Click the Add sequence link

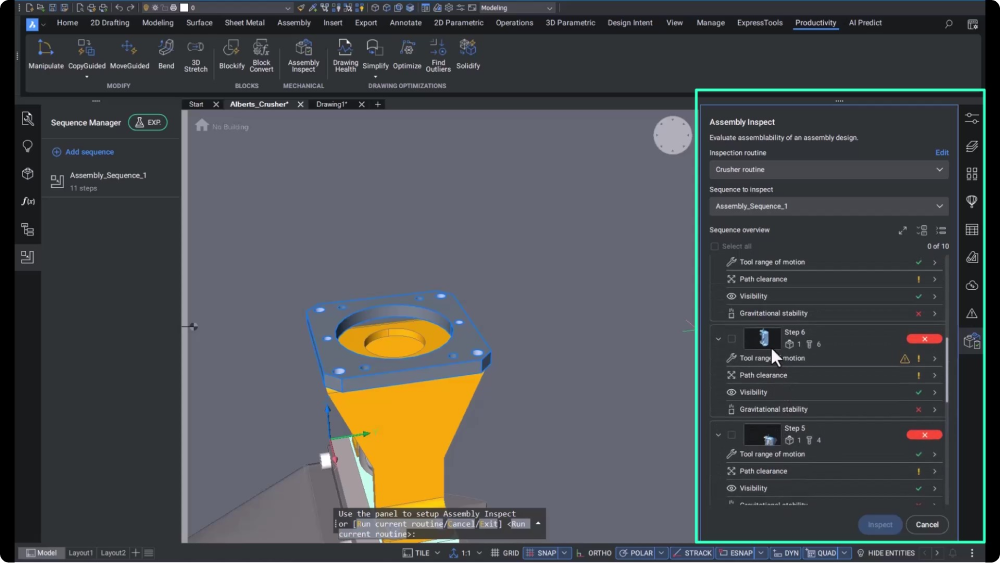(89, 152)
